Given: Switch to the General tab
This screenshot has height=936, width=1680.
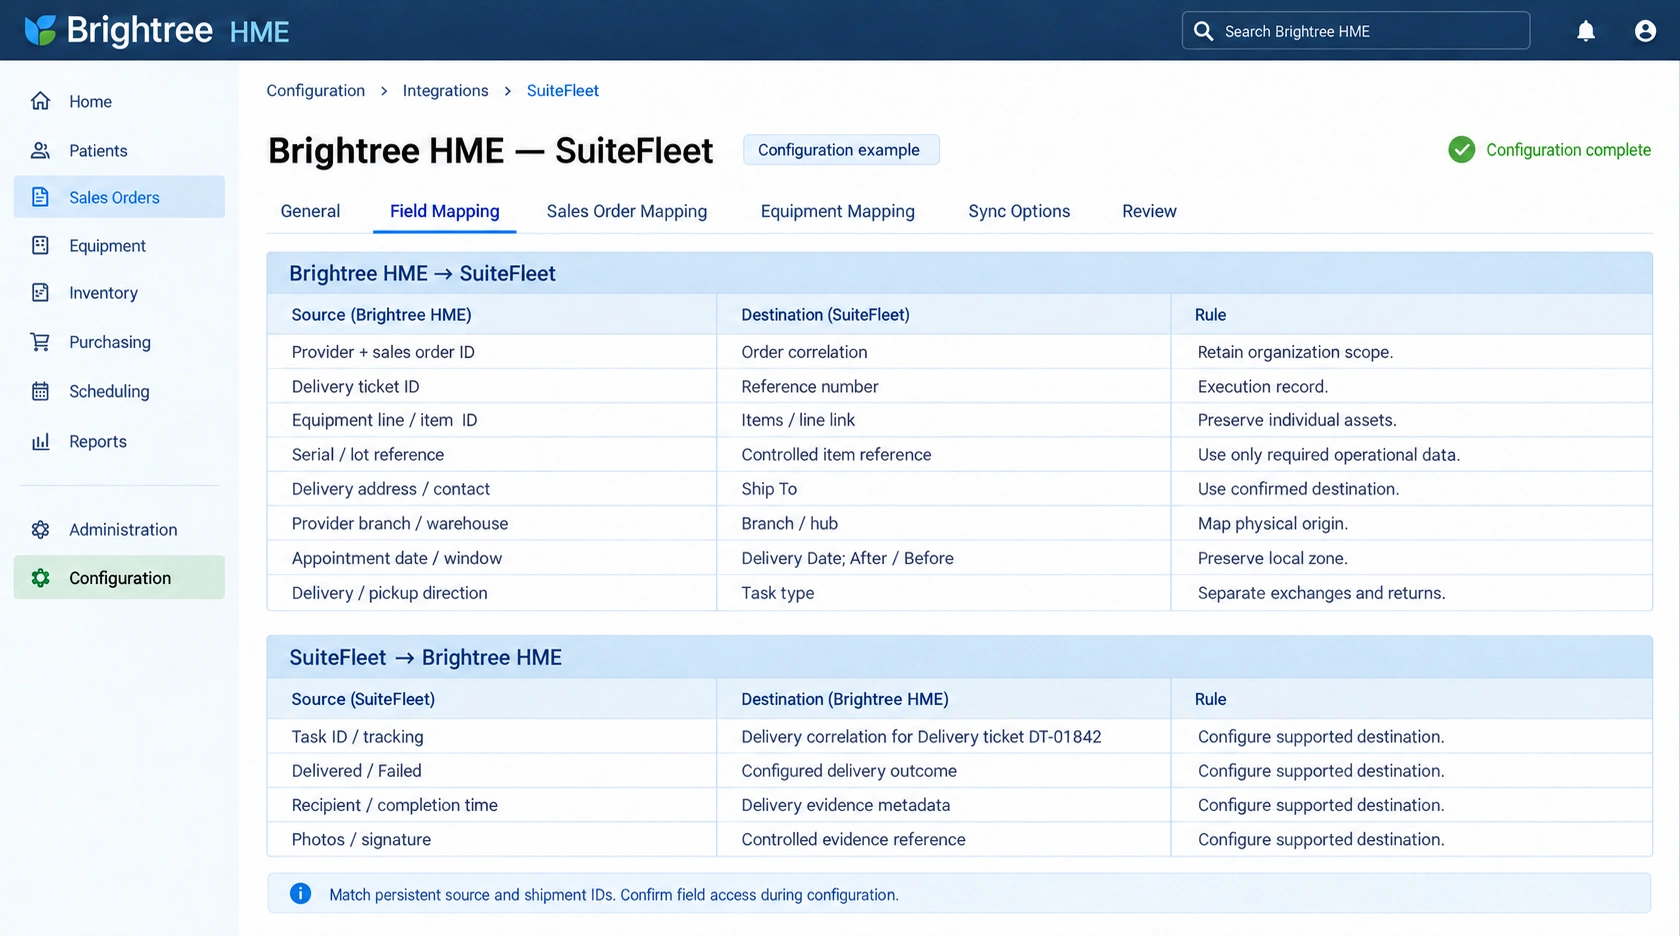Looking at the screenshot, I should pyautogui.click(x=310, y=211).
